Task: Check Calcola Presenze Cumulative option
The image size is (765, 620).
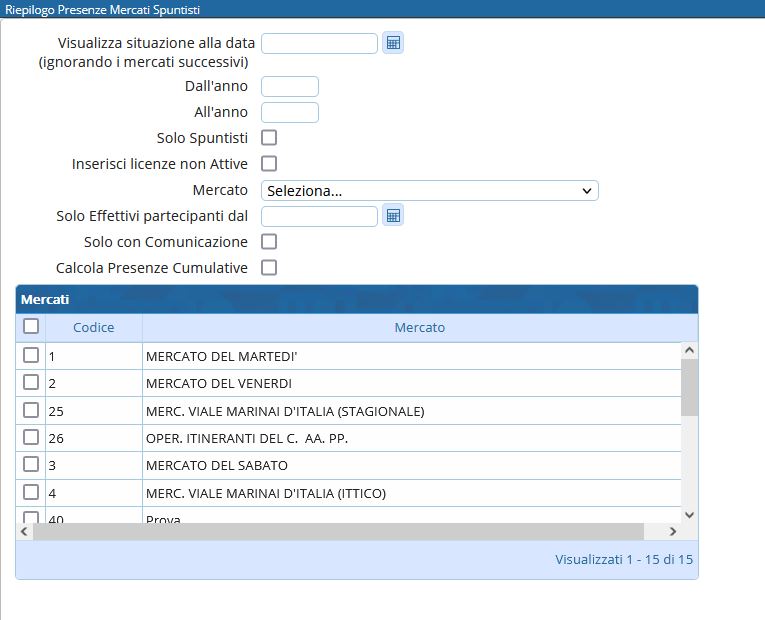Action: coord(269,268)
